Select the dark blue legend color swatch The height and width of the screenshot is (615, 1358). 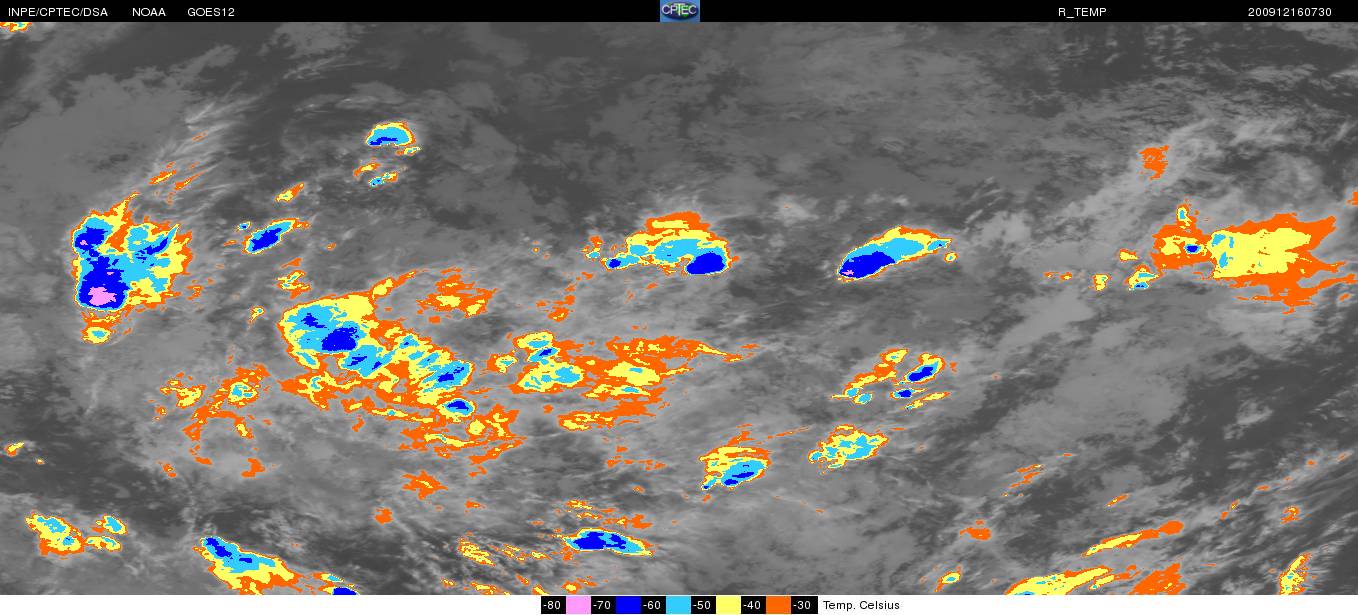click(x=629, y=605)
